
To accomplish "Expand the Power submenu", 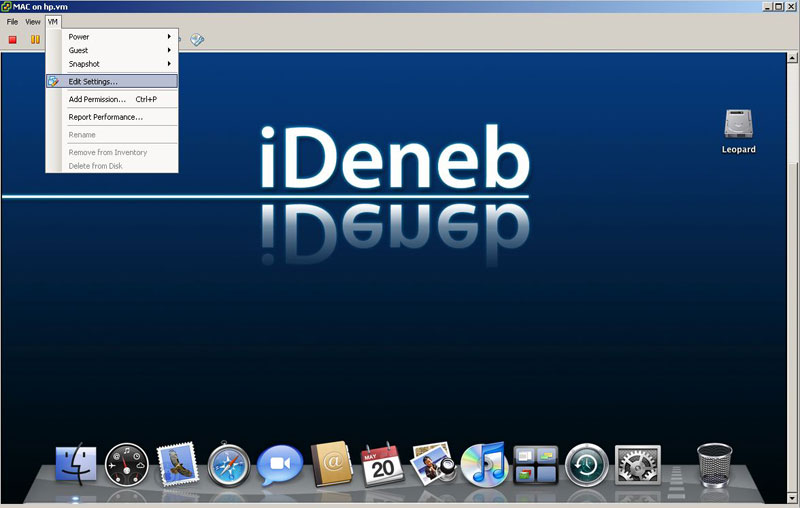I will (x=112, y=37).
